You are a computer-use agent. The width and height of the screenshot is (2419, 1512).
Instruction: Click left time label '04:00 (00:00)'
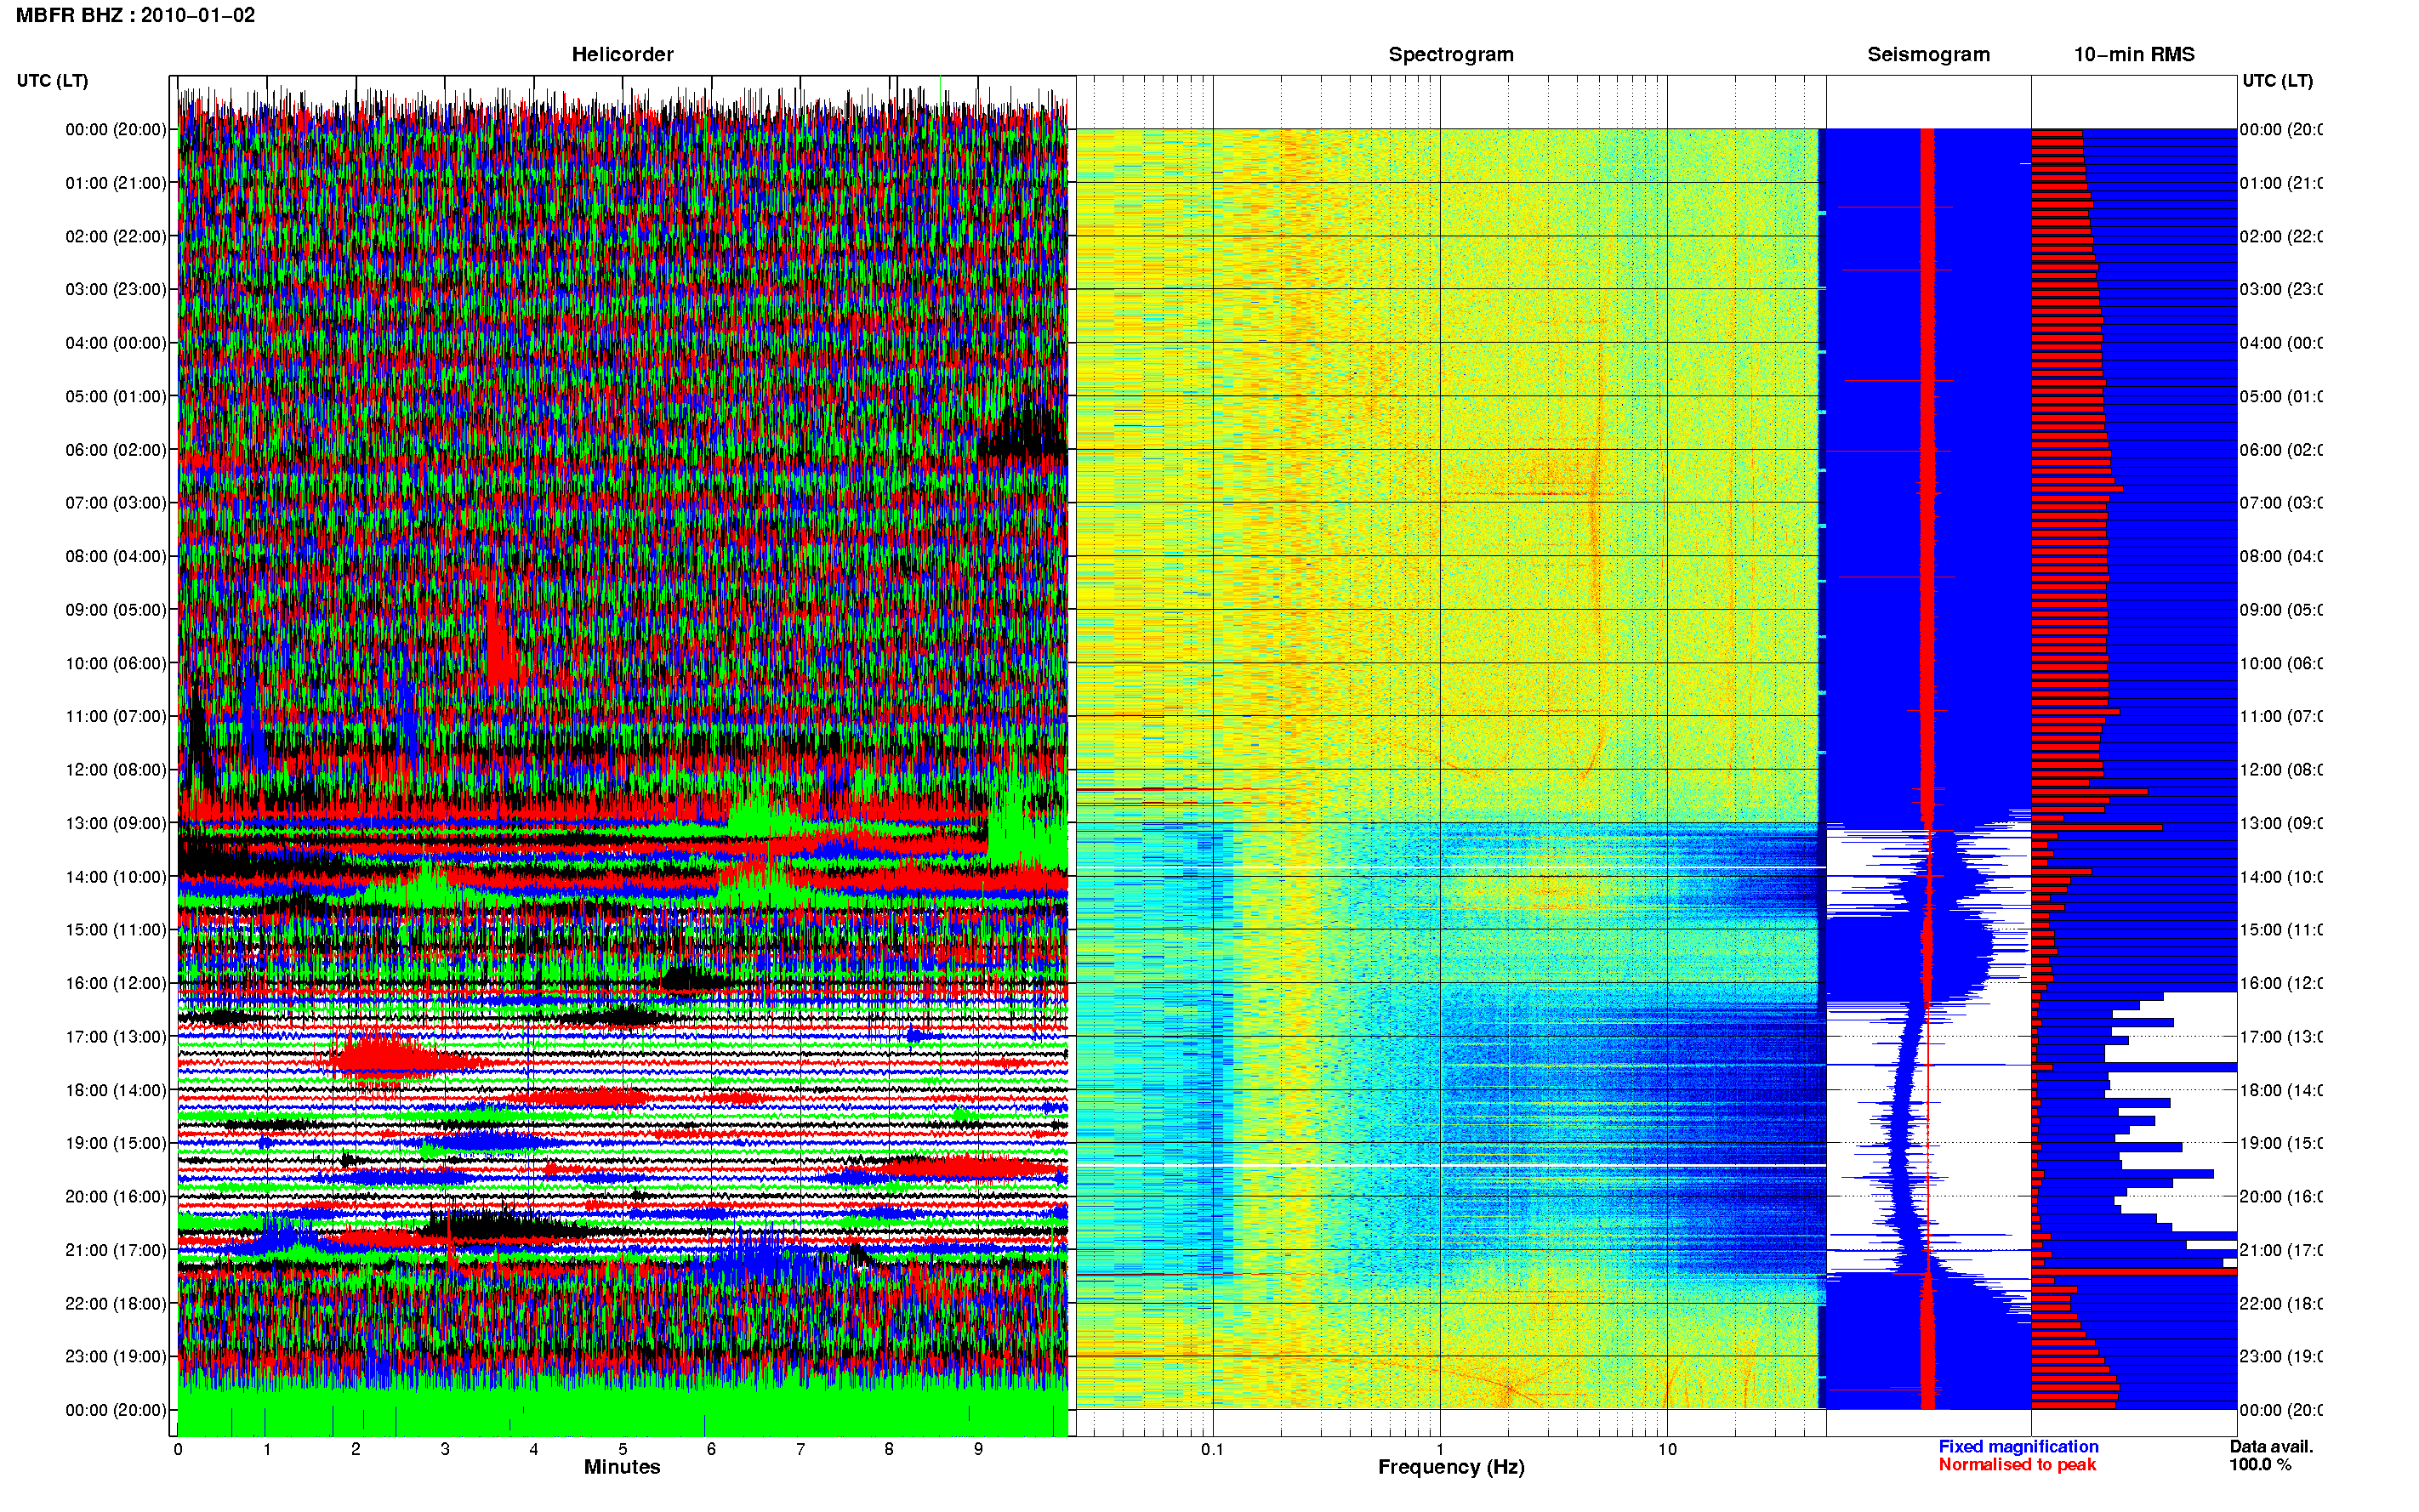click(x=116, y=343)
